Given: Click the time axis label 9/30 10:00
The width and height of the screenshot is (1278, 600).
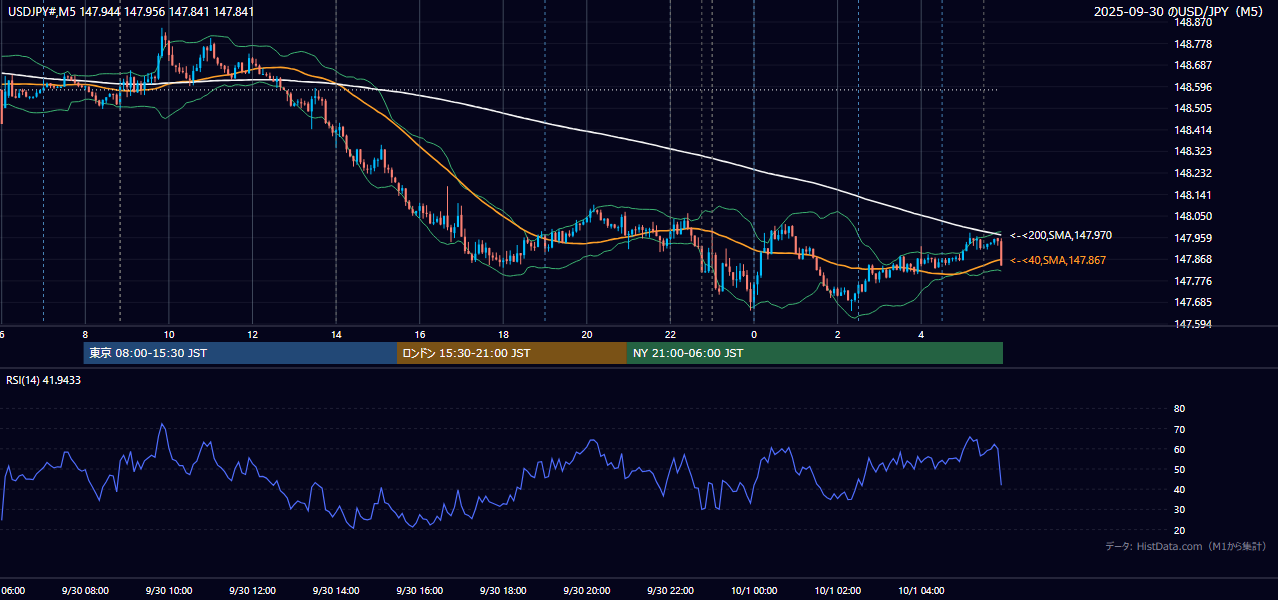Looking at the screenshot, I should coord(169,591).
